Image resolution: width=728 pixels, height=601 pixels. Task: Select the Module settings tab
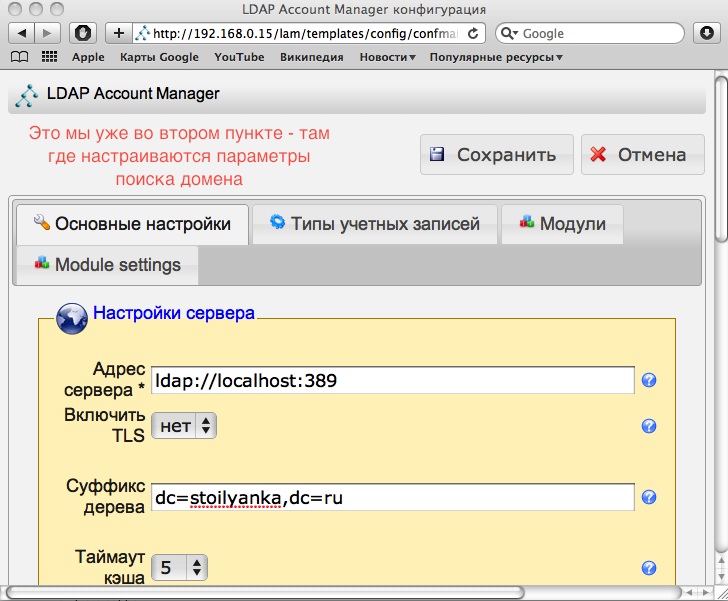click(107, 265)
